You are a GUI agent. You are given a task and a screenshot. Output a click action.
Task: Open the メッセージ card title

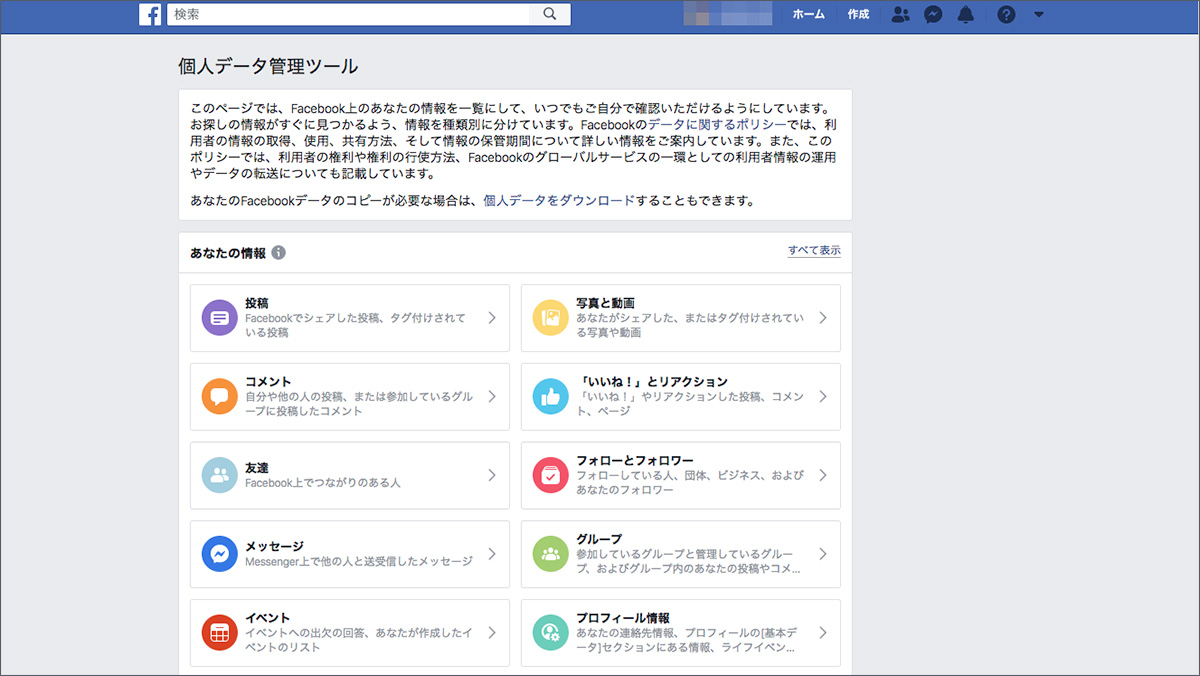click(x=274, y=547)
